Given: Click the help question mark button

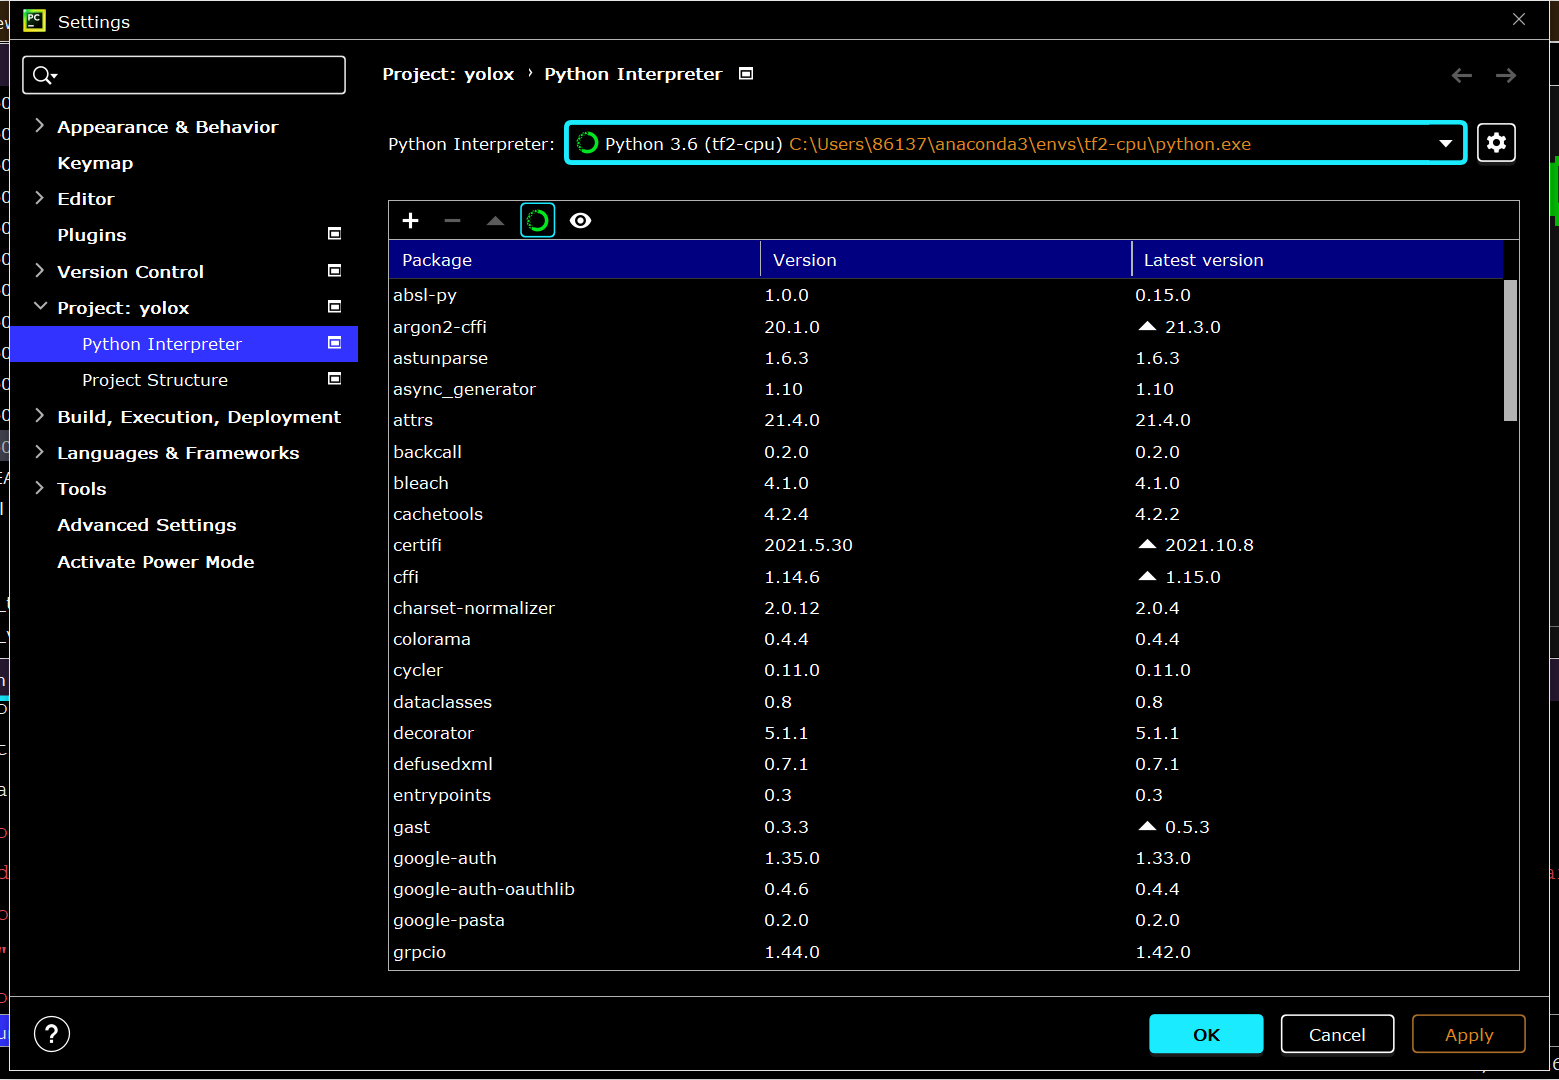Looking at the screenshot, I should [x=52, y=1034].
